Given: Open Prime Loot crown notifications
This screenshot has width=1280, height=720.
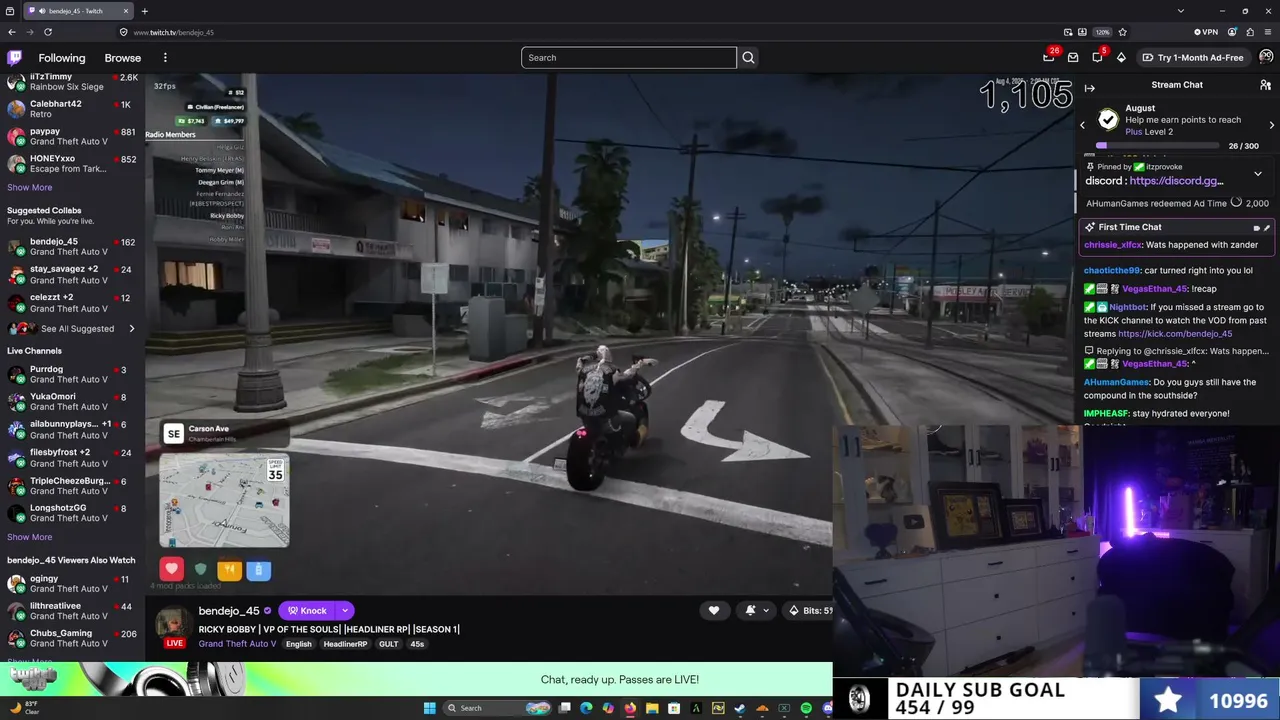Looking at the screenshot, I should point(1049,57).
